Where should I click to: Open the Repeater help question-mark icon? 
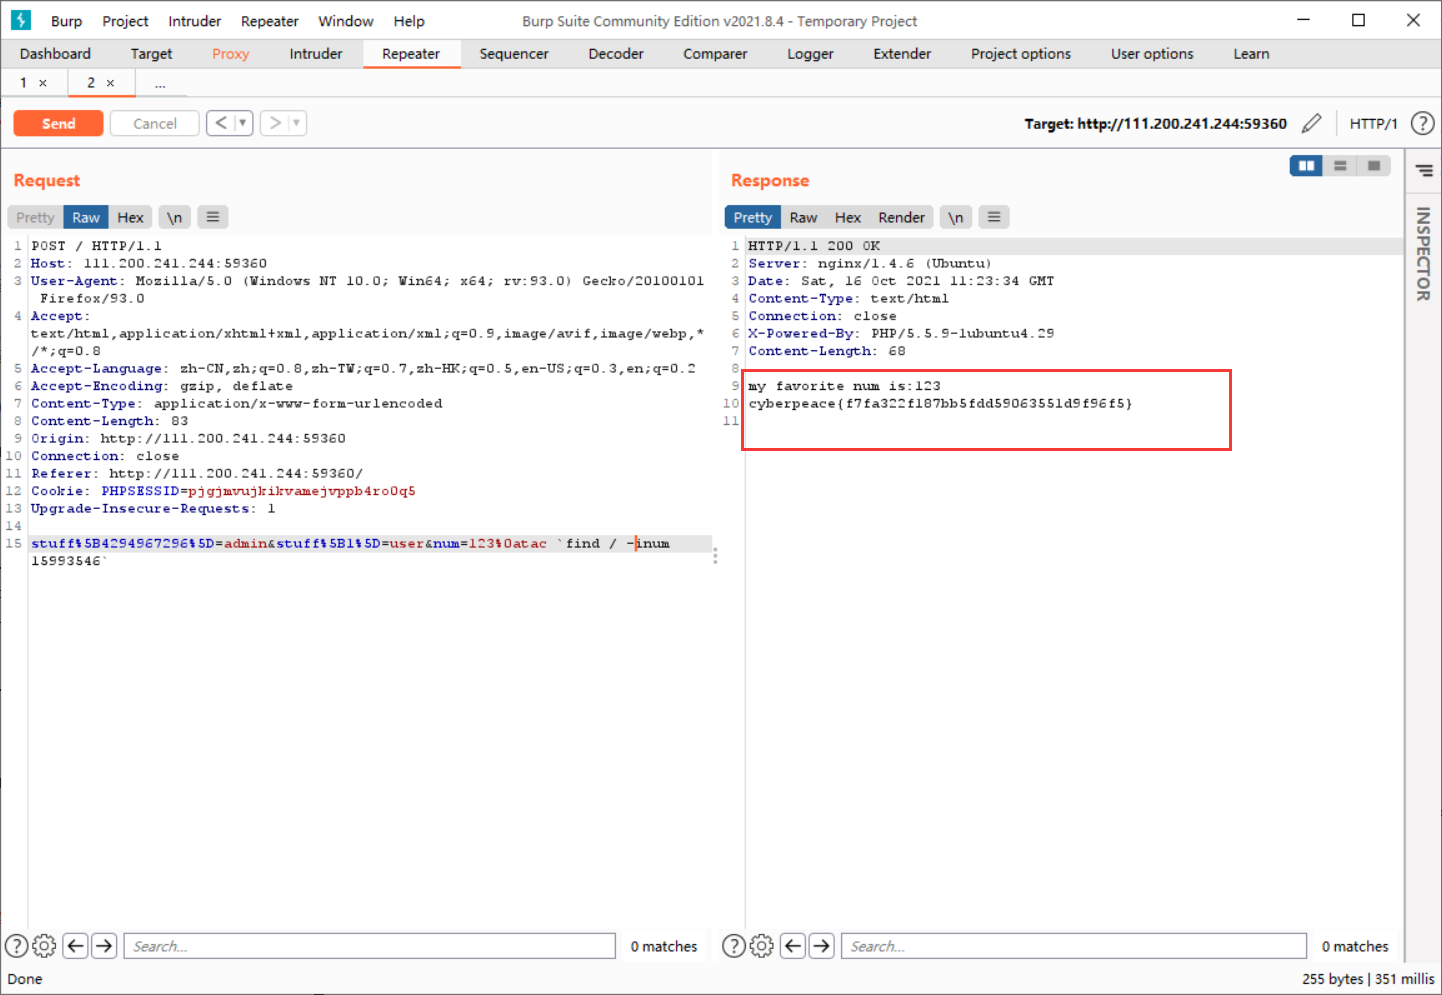[1422, 123]
